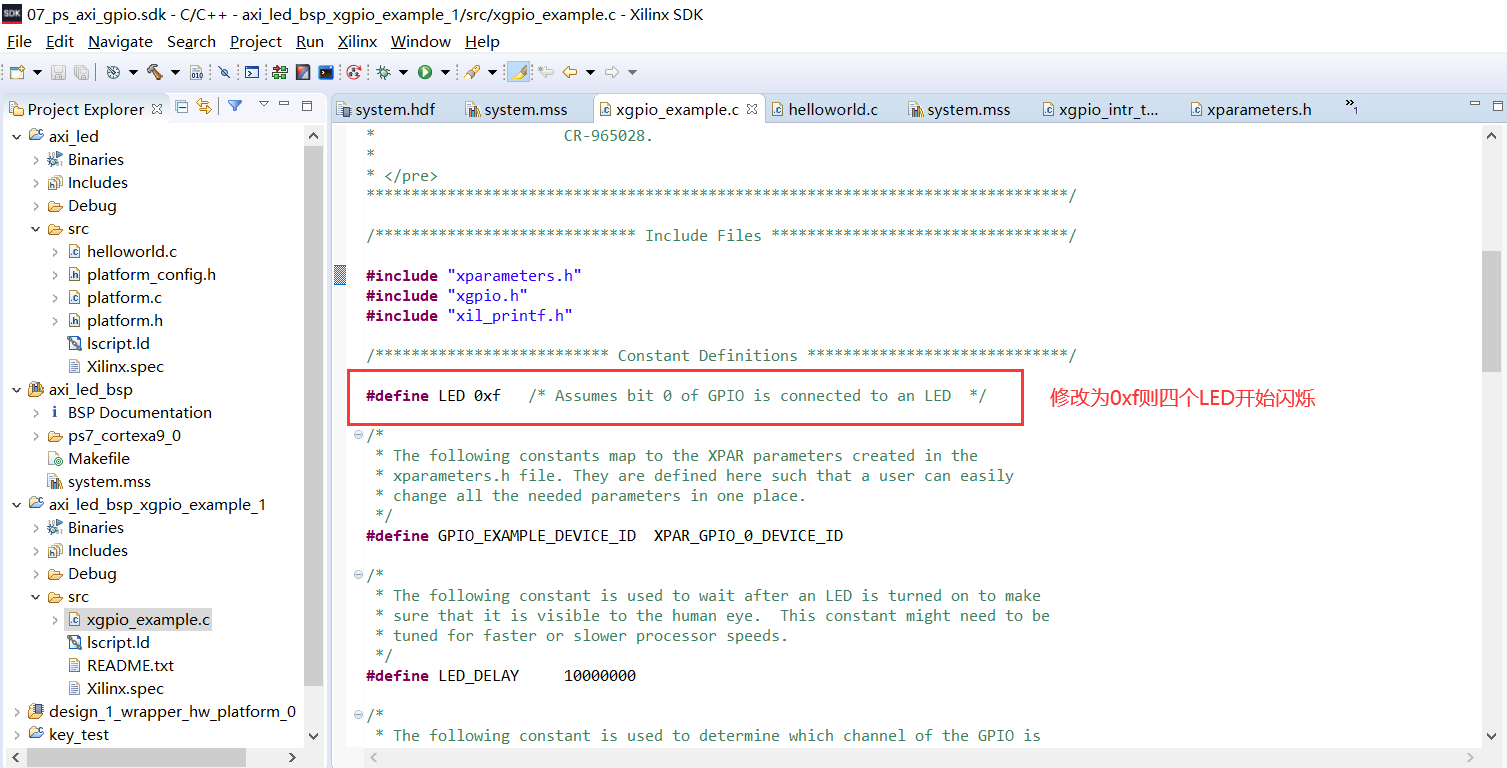Viewport: 1507px width, 768px height.
Task: Click the green chip Program FPGA icon
Action: 279,72
